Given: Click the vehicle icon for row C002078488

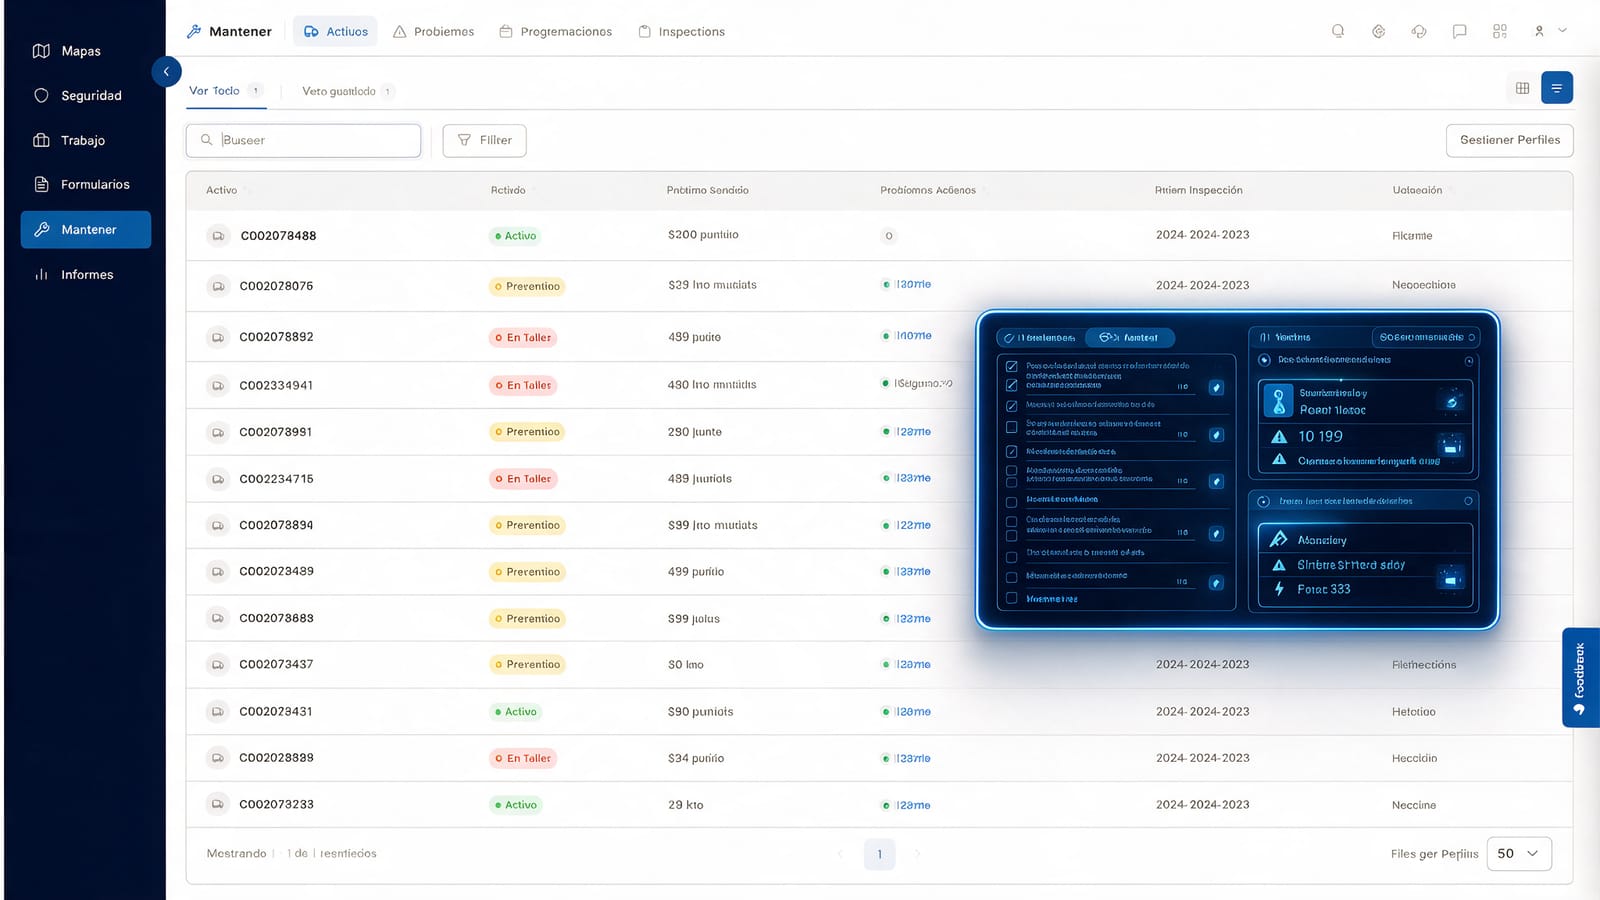Looking at the screenshot, I should pos(217,236).
